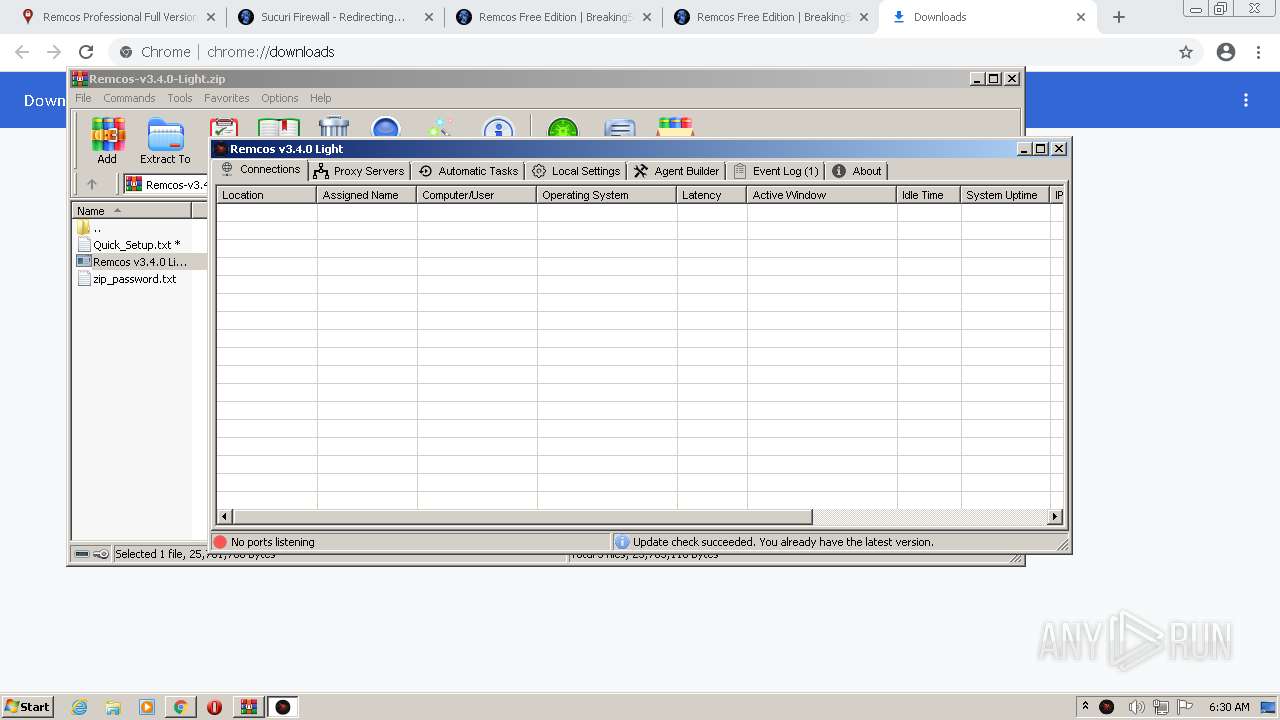Sort connections by Location column

pos(266,195)
